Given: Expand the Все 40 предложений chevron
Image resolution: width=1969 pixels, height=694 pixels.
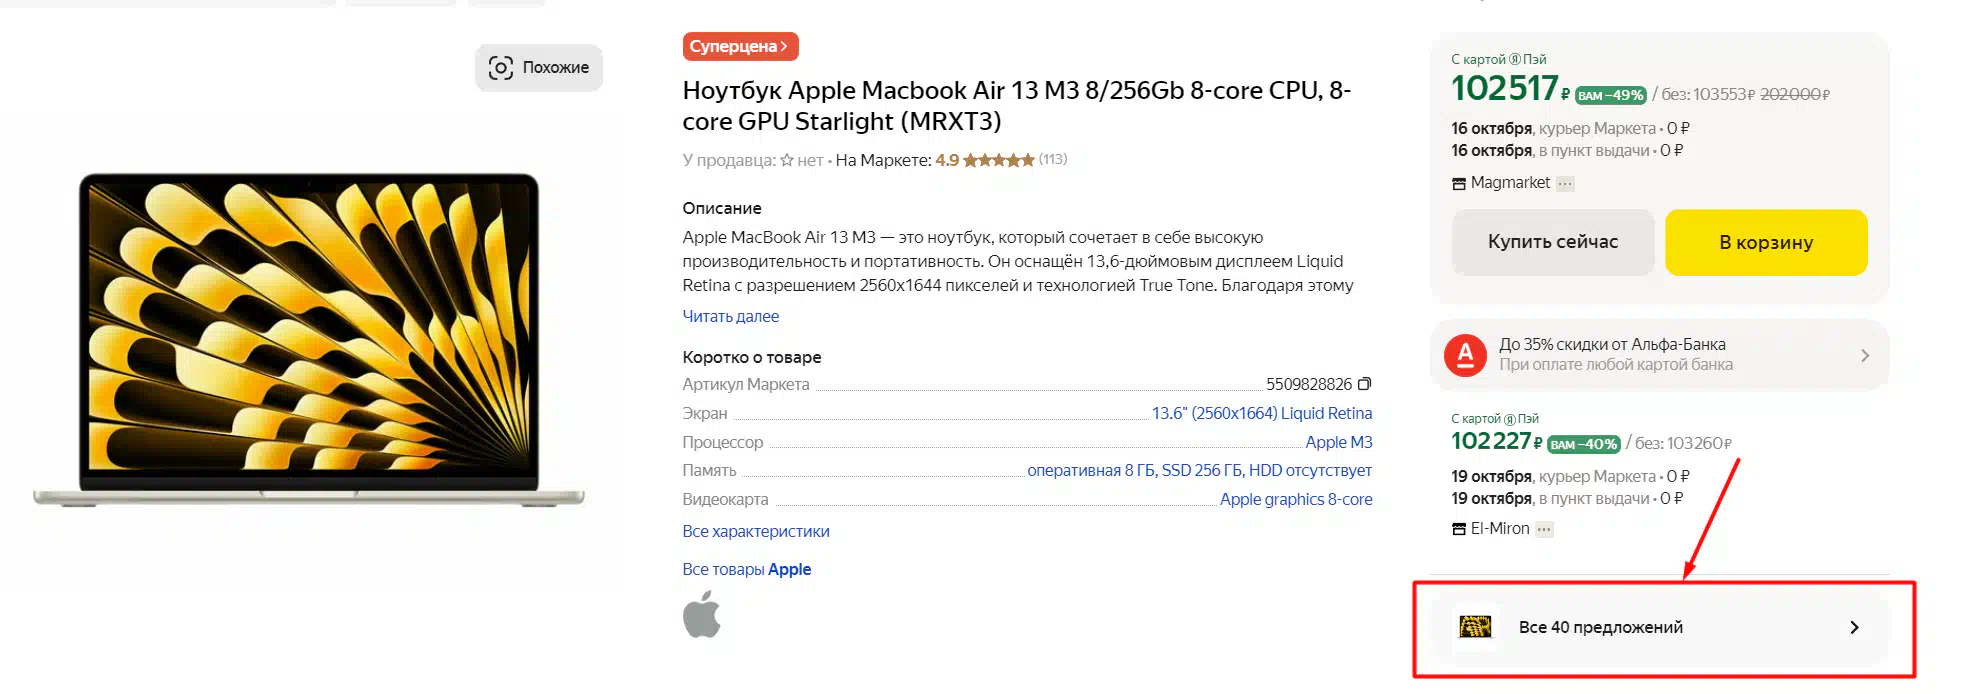Looking at the screenshot, I should pyautogui.click(x=1854, y=627).
